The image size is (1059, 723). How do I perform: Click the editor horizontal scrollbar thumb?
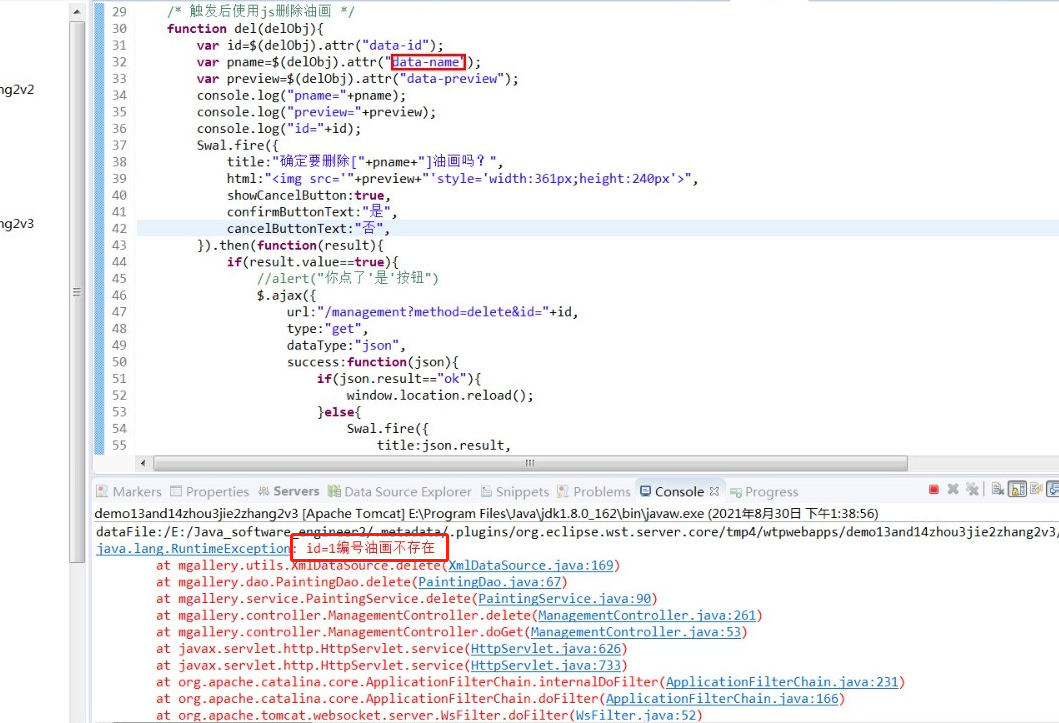pos(530,463)
